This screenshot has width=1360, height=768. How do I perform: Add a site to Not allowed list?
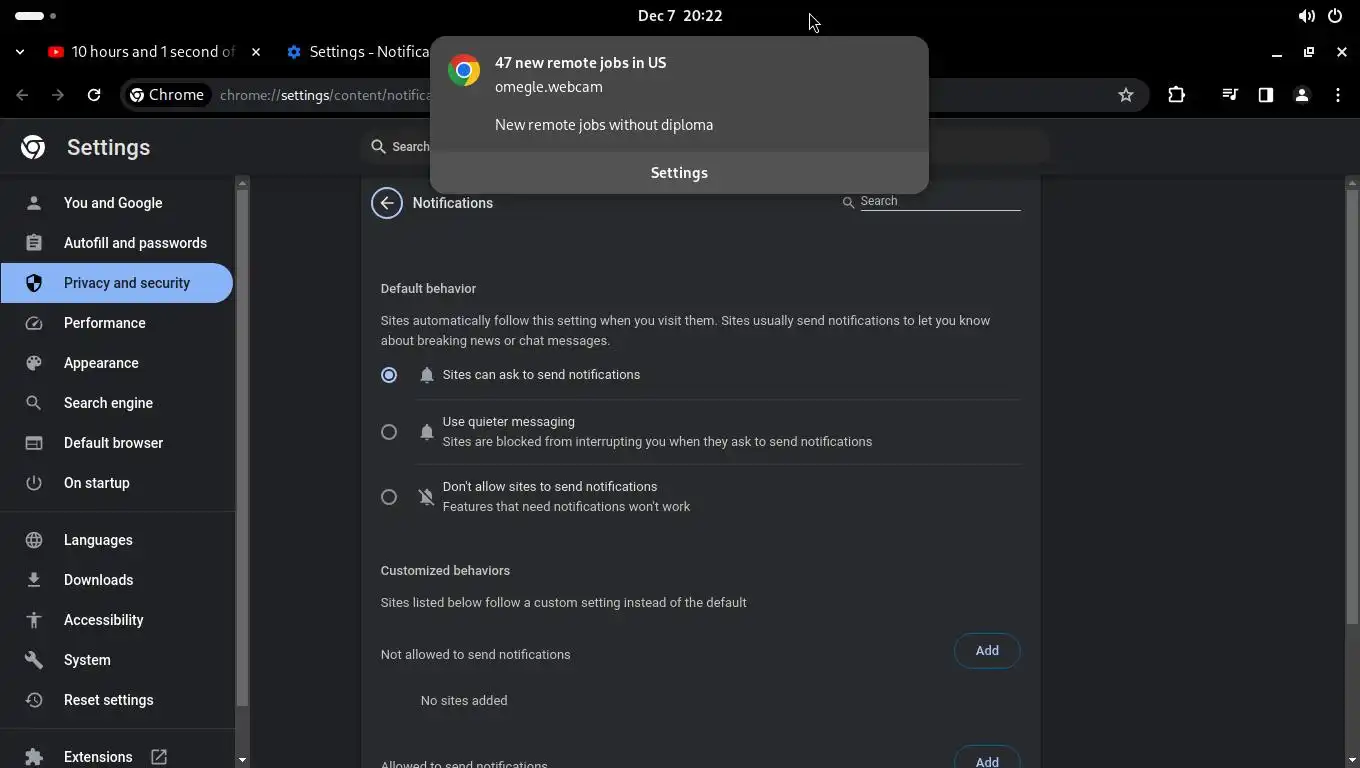[x=987, y=651]
